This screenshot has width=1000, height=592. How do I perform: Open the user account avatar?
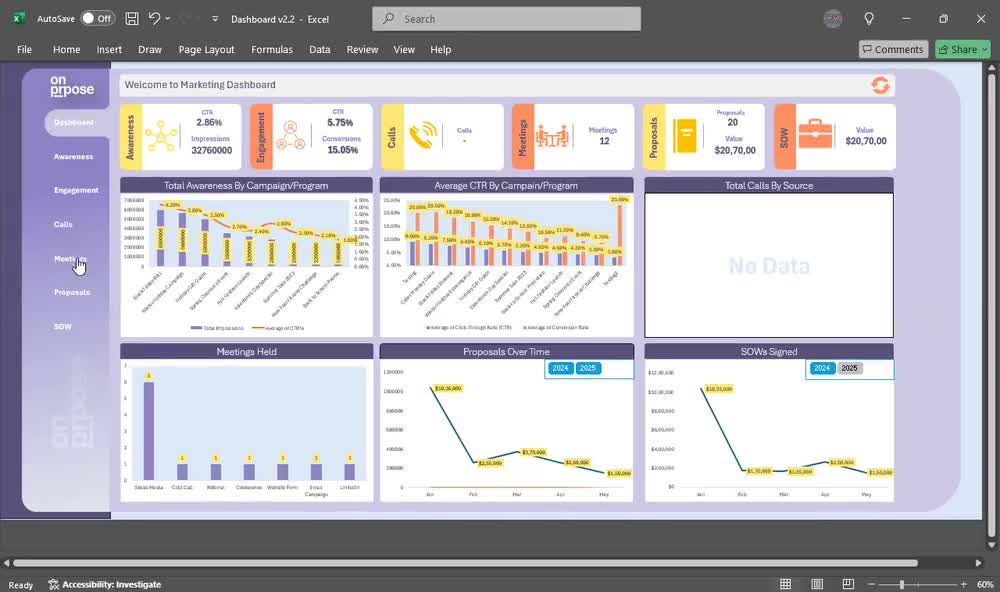(x=833, y=19)
